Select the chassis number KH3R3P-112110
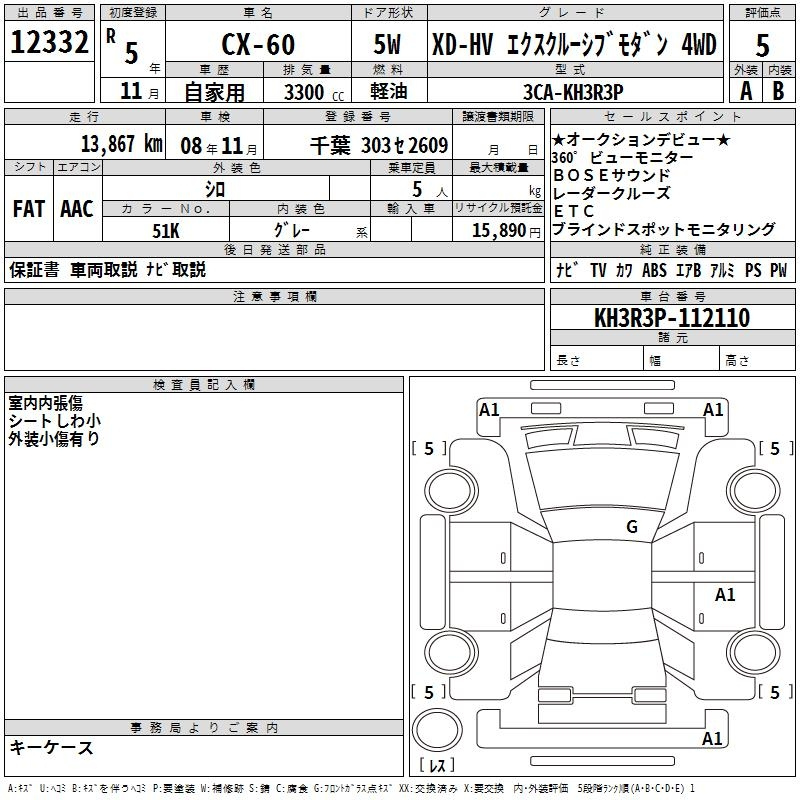Viewport: 800px width, 800px height. [672, 318]
